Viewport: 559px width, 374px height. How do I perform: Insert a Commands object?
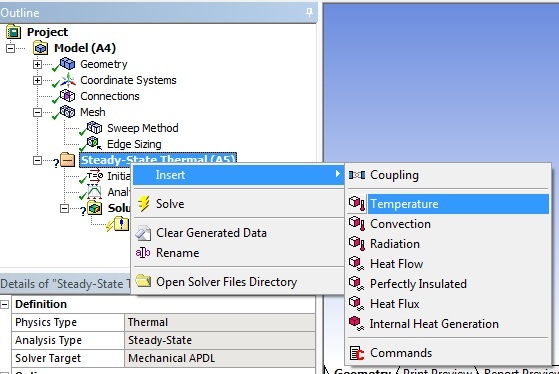(448, 353)
